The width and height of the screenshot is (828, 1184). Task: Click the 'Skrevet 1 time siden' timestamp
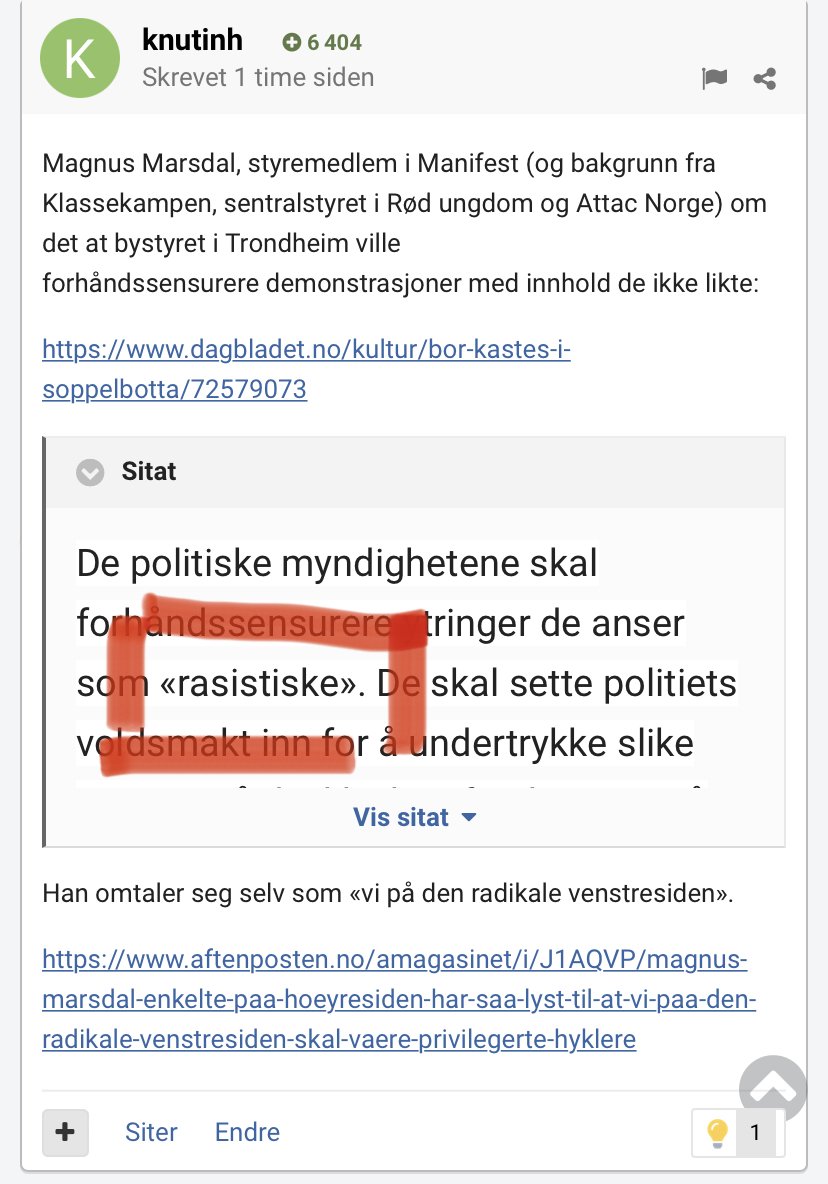tap(258, 77)
